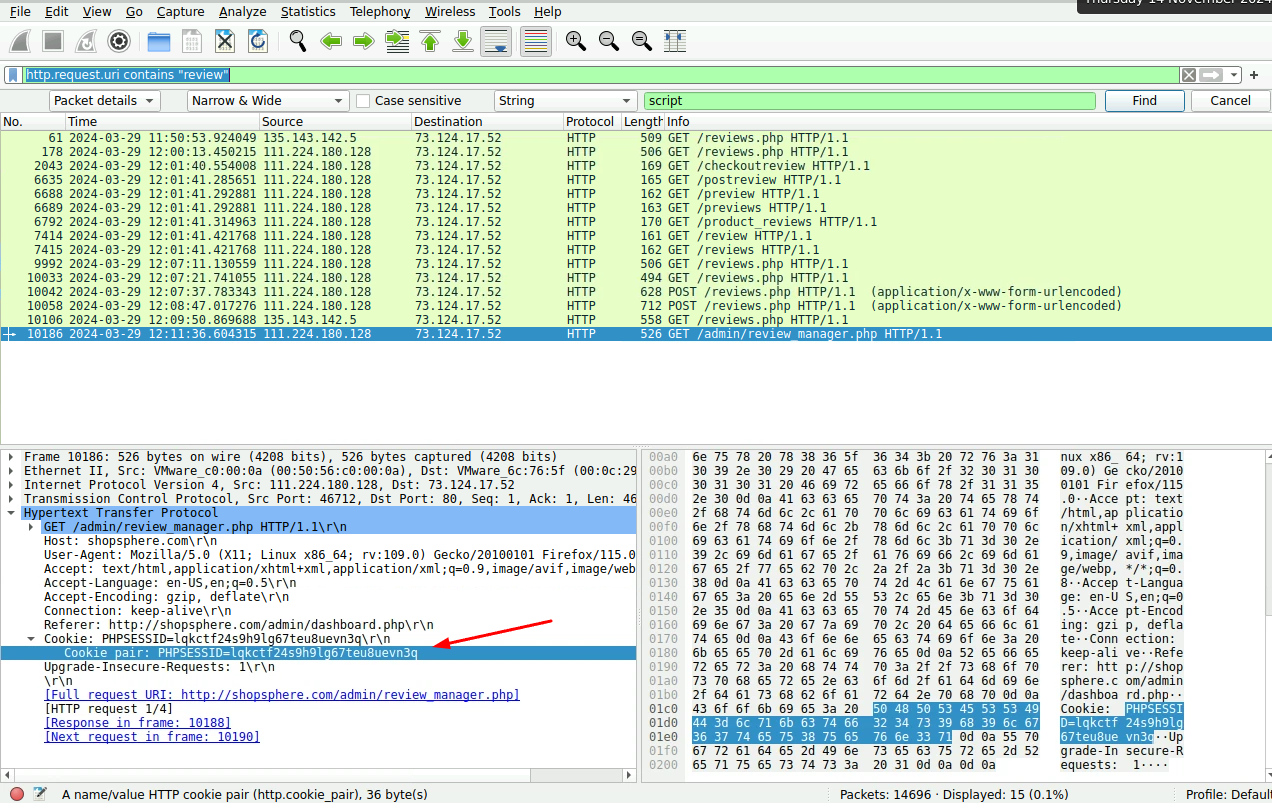The width and height of the screenshot is (1272, 803).
Task: Select packet 10042 POST /reviews.php row
Action: 636,292
